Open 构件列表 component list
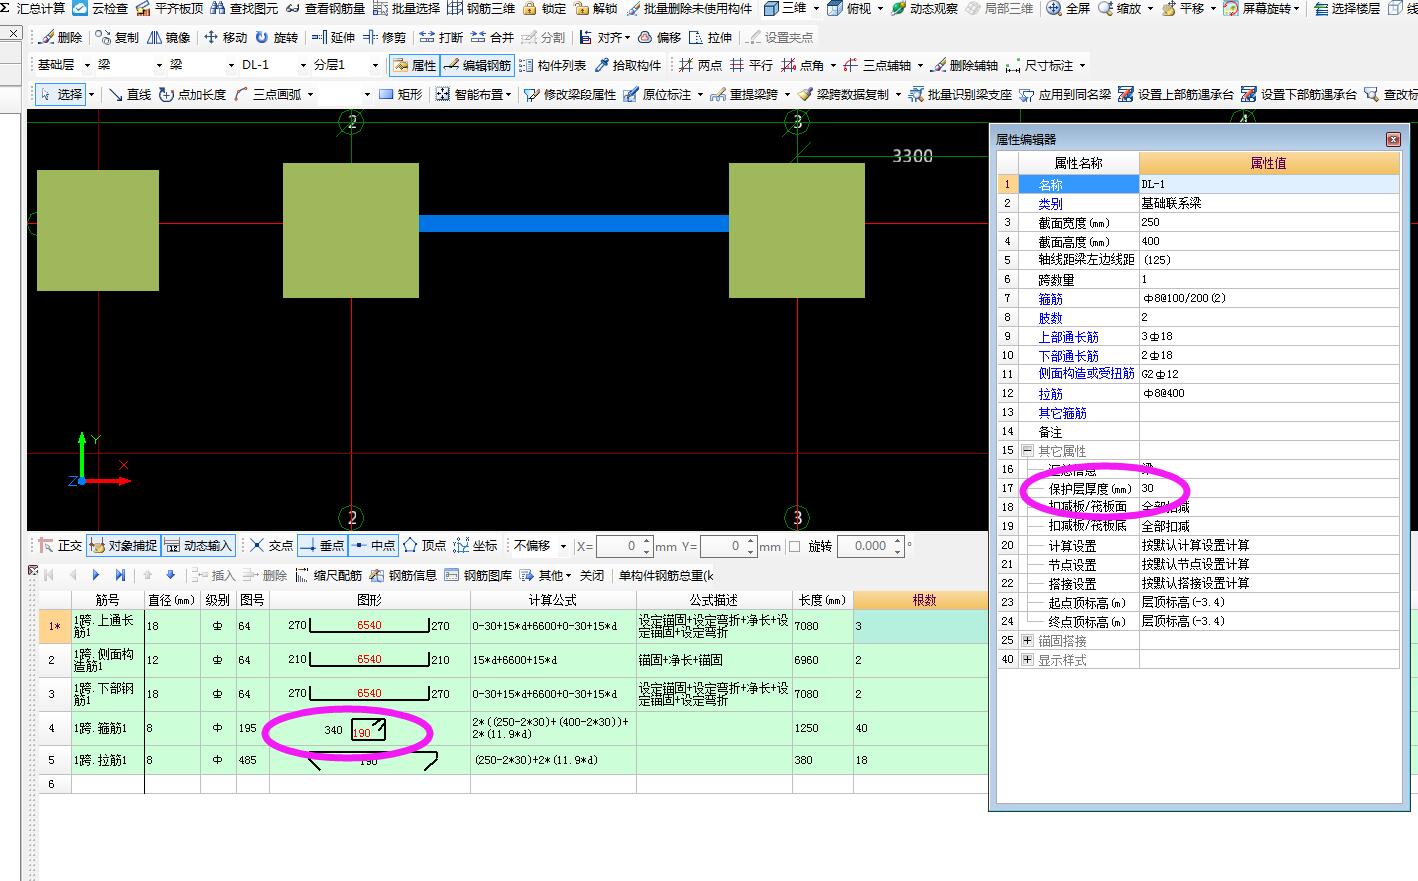1418x881 pixels. pyautogui.click(x=552, y=65)
